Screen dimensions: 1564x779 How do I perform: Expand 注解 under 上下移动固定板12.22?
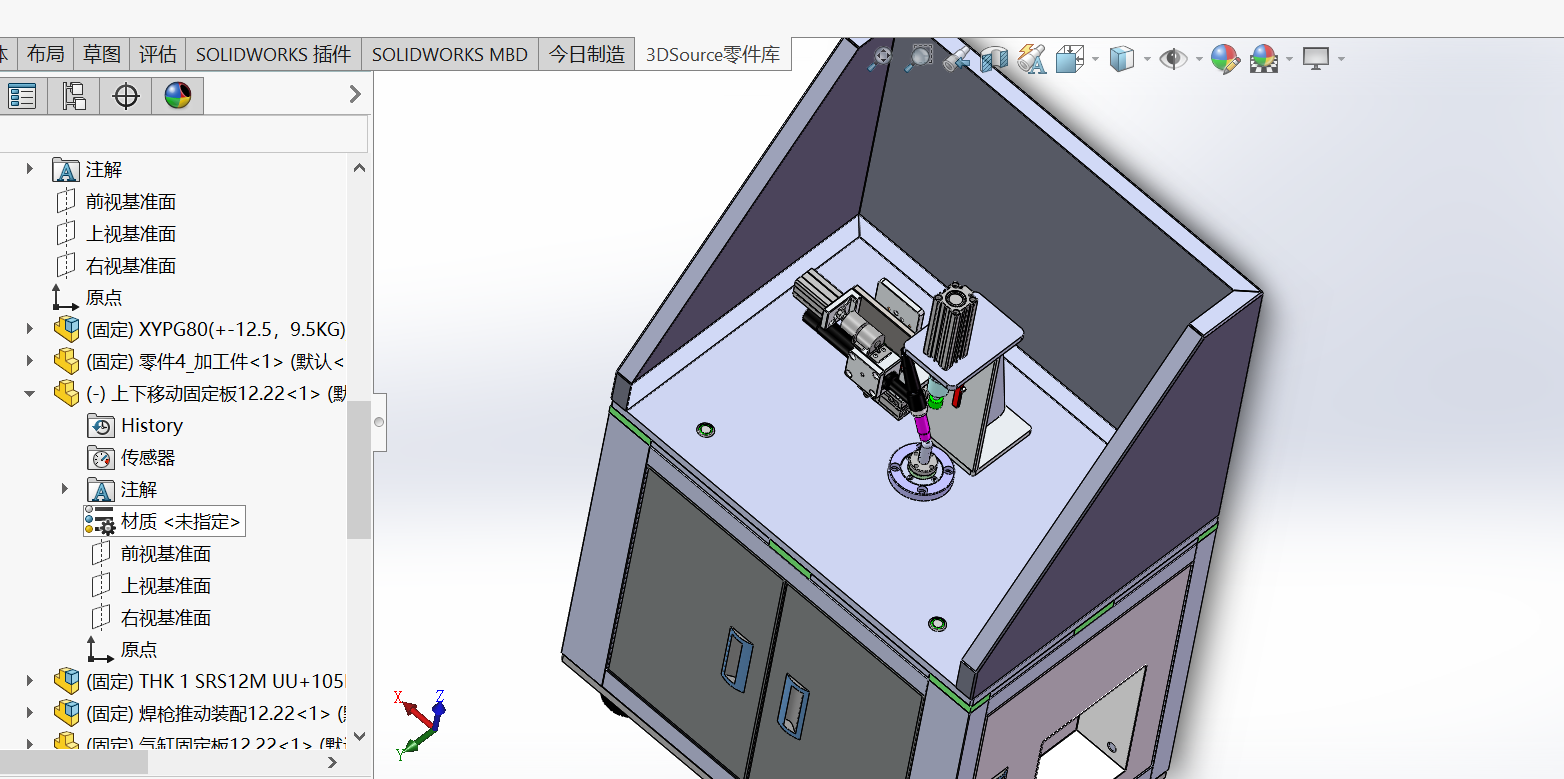65,489
